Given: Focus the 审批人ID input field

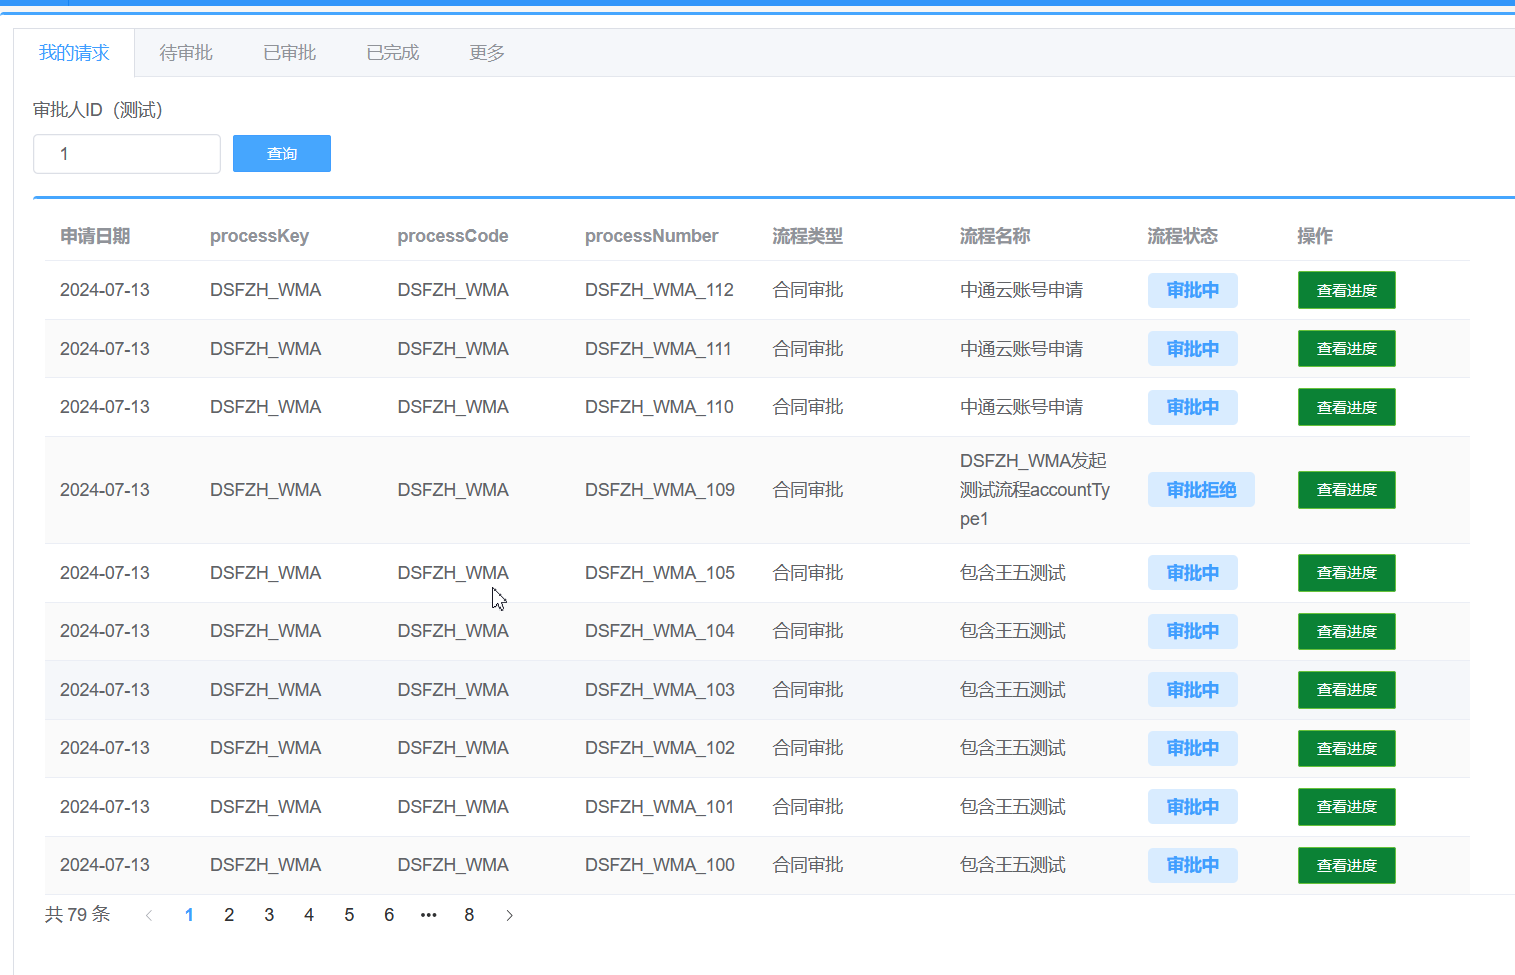Looking at the screenshot, I should [x=127, y=154].
